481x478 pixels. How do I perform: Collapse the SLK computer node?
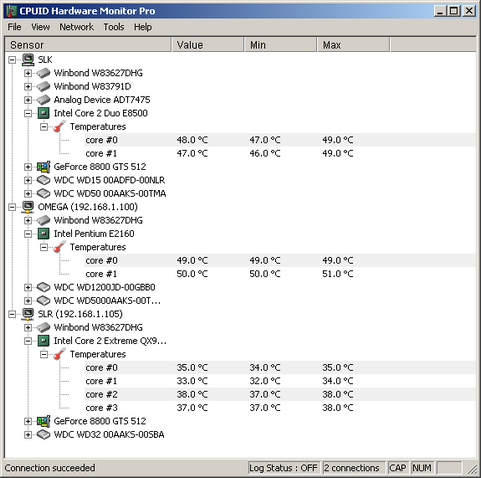tap(12, 60)
